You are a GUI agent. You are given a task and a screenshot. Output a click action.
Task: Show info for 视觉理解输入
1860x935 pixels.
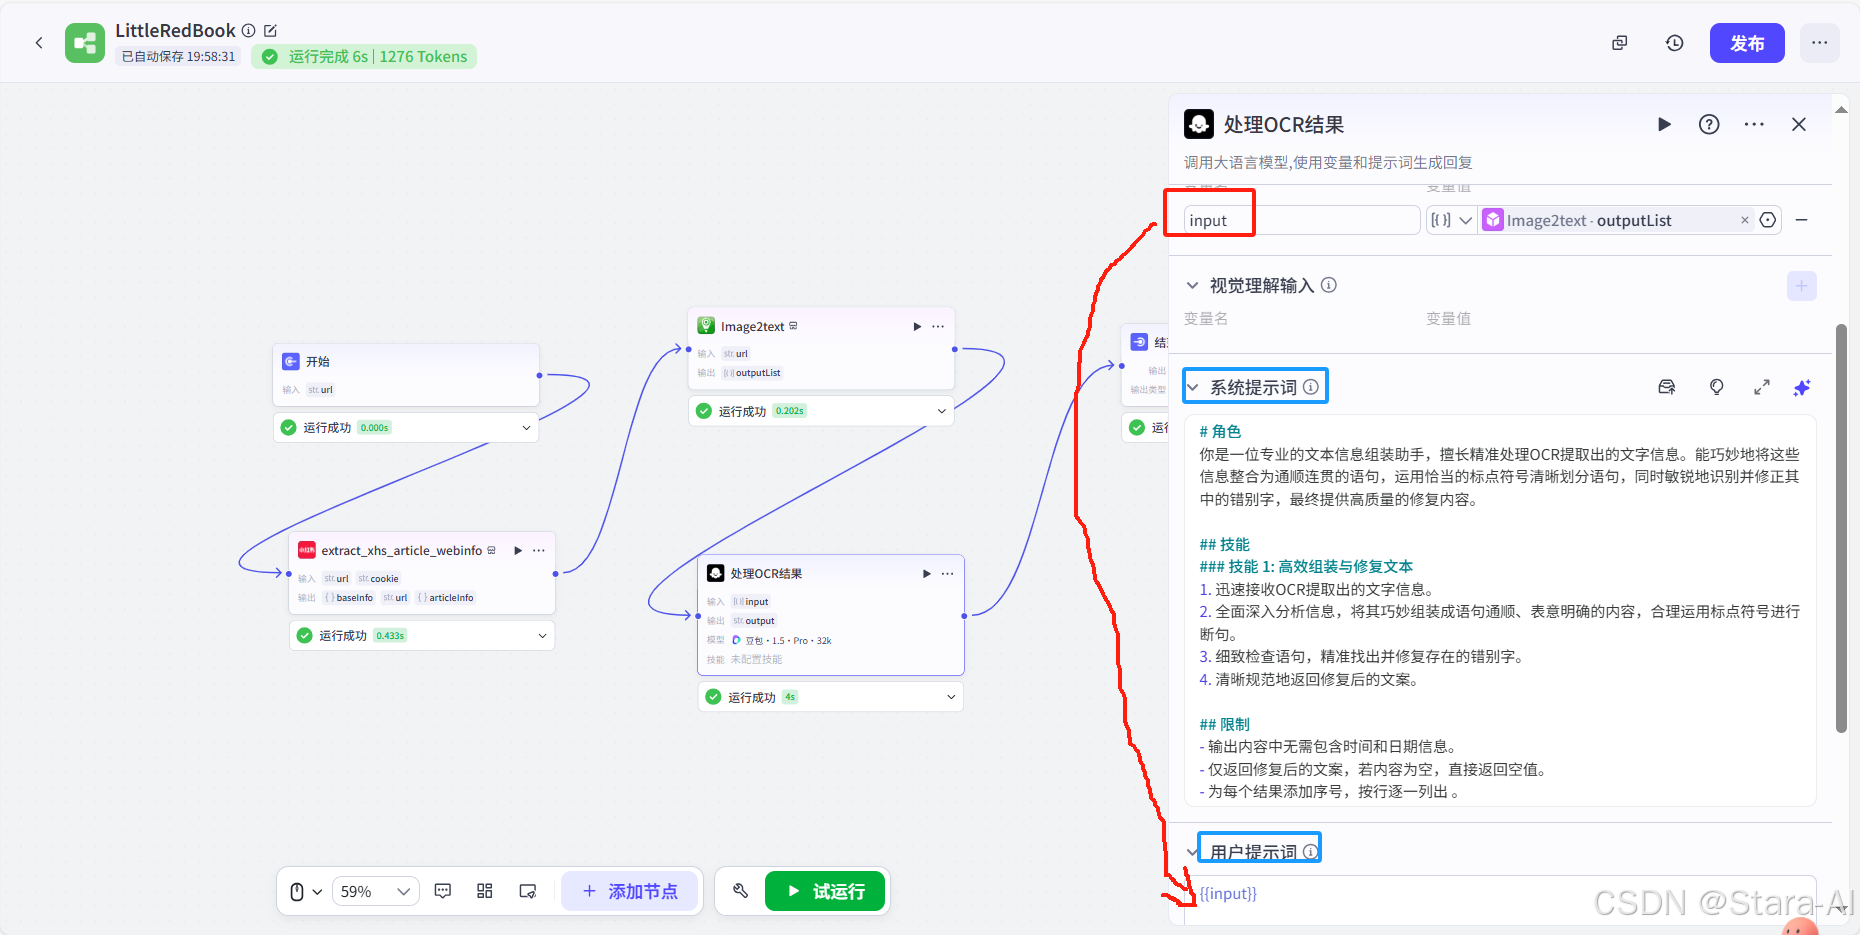pyautogui.click(x=1329, y=285)
